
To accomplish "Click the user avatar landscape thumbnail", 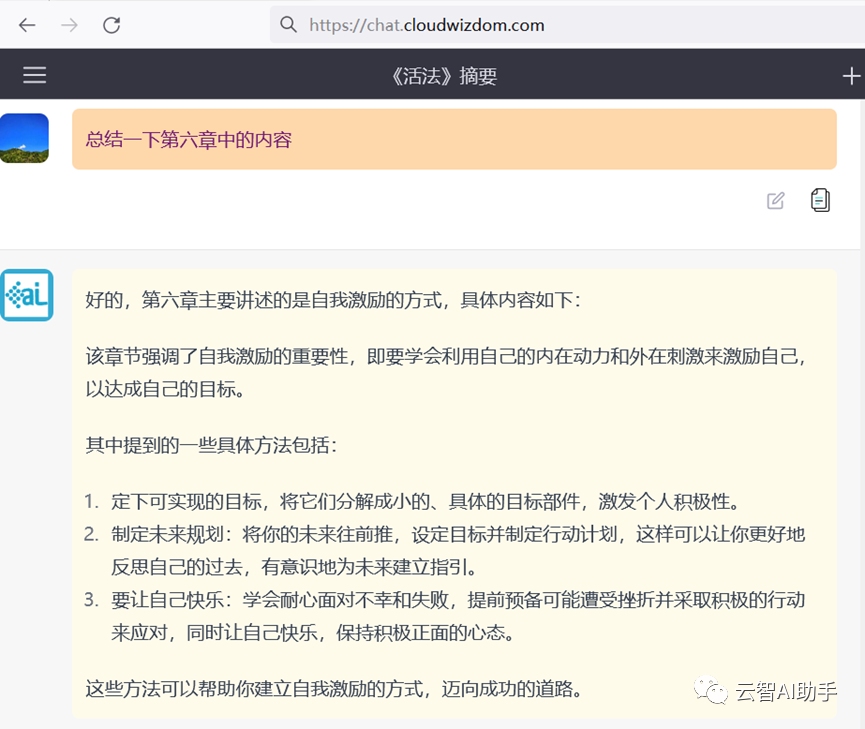I will click(x=24, y=138).
